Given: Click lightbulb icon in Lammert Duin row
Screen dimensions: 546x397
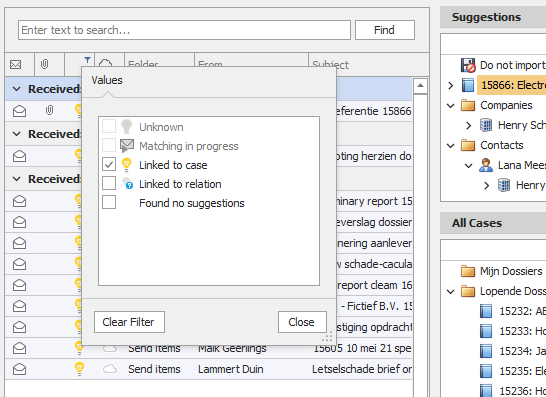Looking at the screenshot, I should coord(79,369).
